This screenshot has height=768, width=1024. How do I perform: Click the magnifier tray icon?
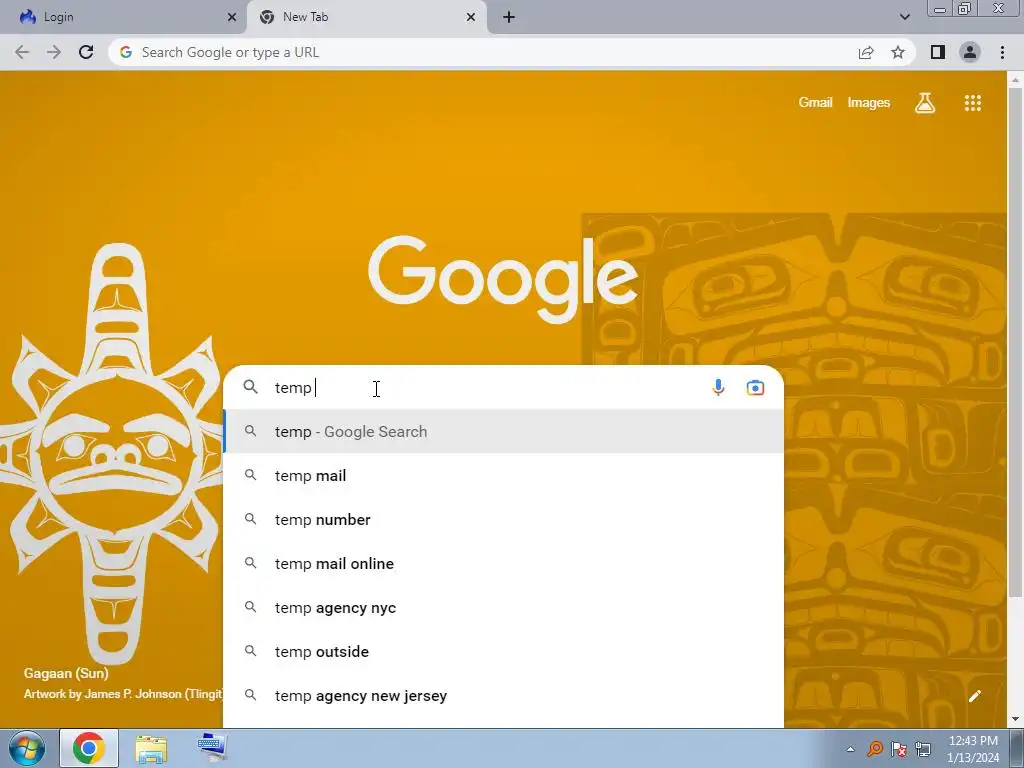[x=874, y=749]
